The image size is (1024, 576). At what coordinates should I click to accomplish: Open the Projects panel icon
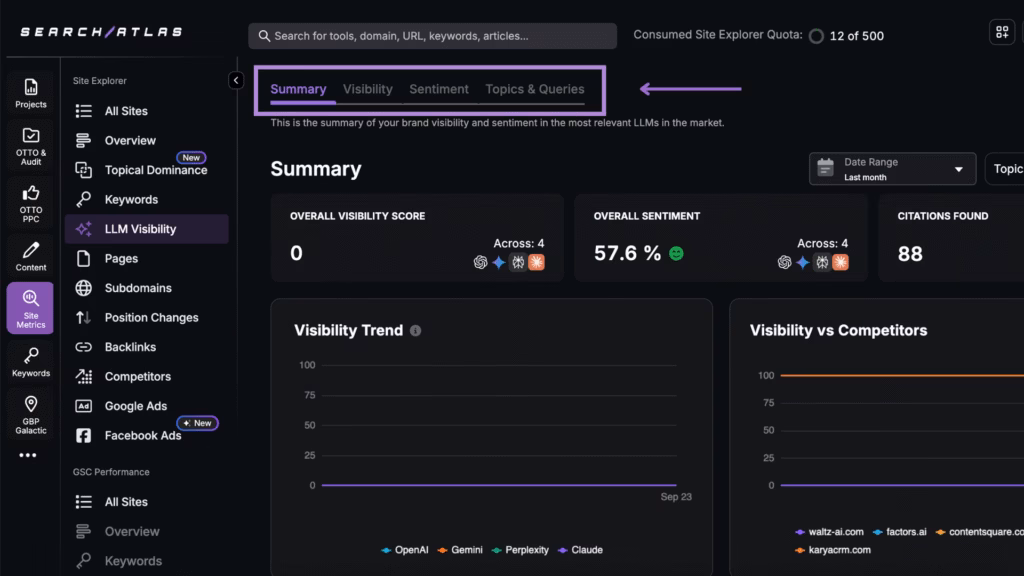pyautogui.click(x=30, y=88)
